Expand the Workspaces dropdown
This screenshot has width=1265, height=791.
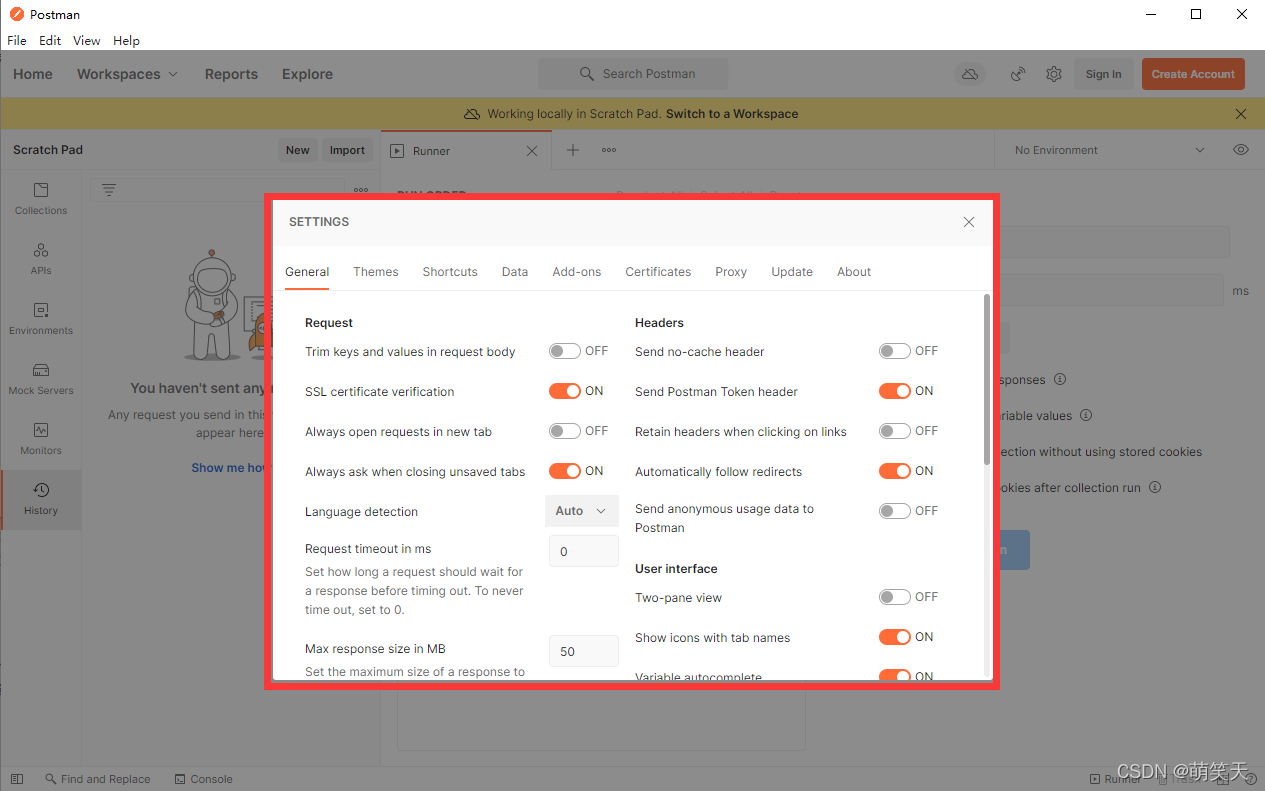point(127,74)
